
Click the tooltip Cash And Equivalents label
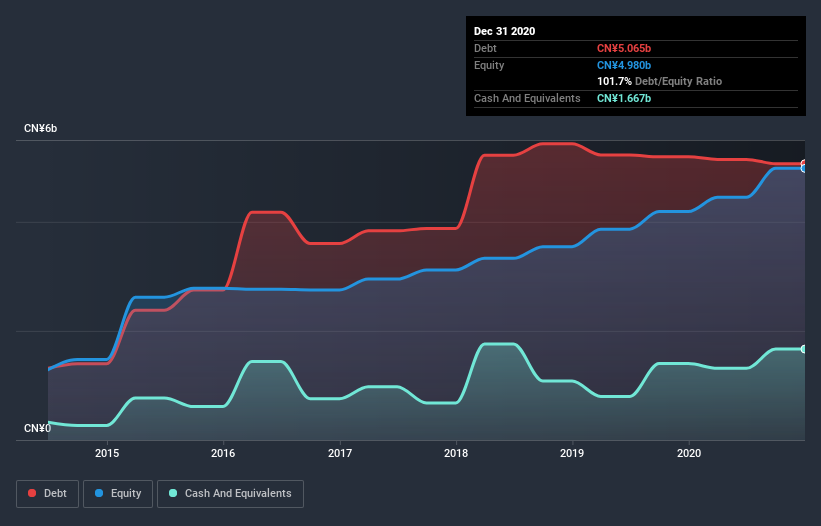[x=527, y=98]
